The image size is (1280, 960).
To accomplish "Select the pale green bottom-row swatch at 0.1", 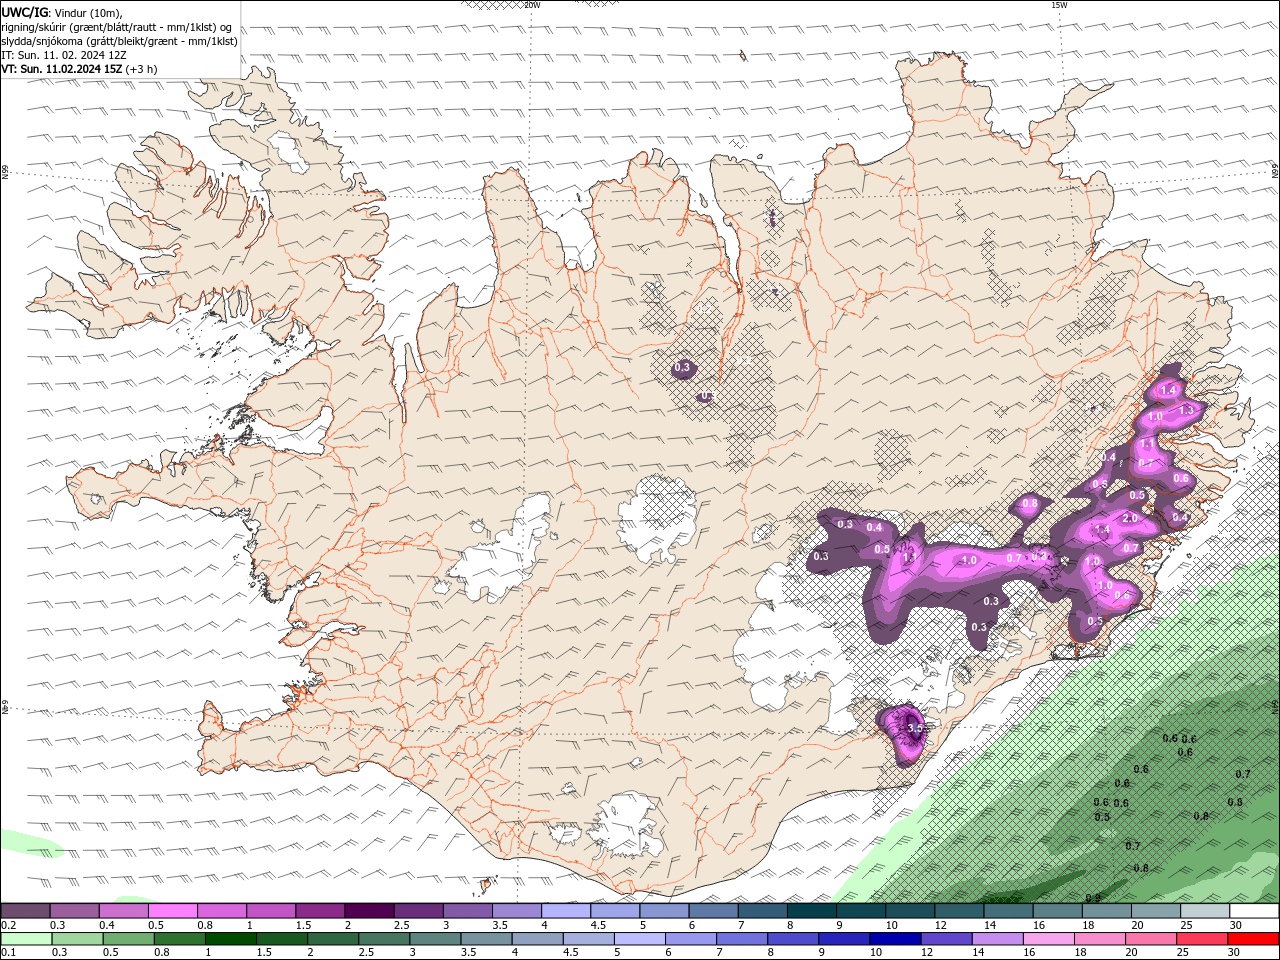I will [26, 939].
